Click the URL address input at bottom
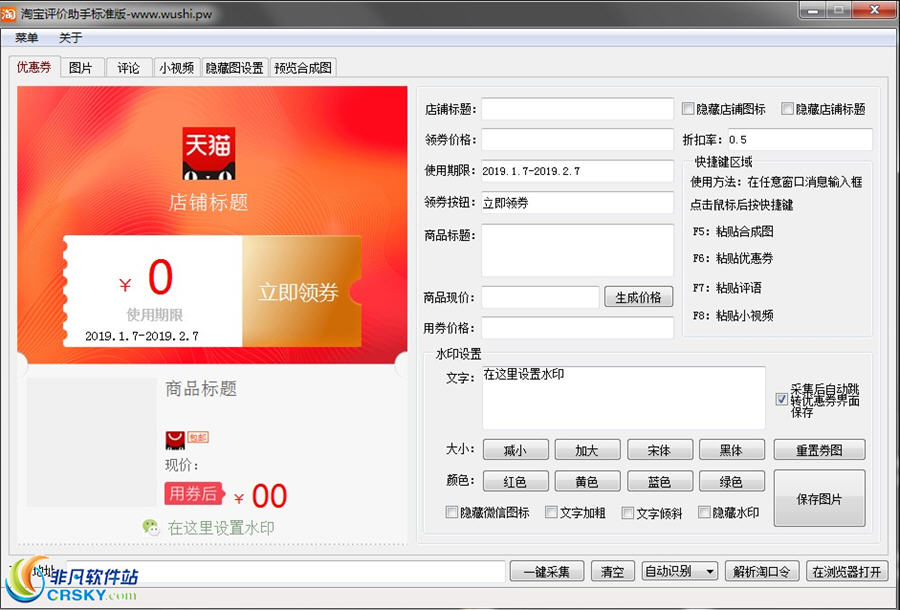900x610 pixels. [285, 572]
